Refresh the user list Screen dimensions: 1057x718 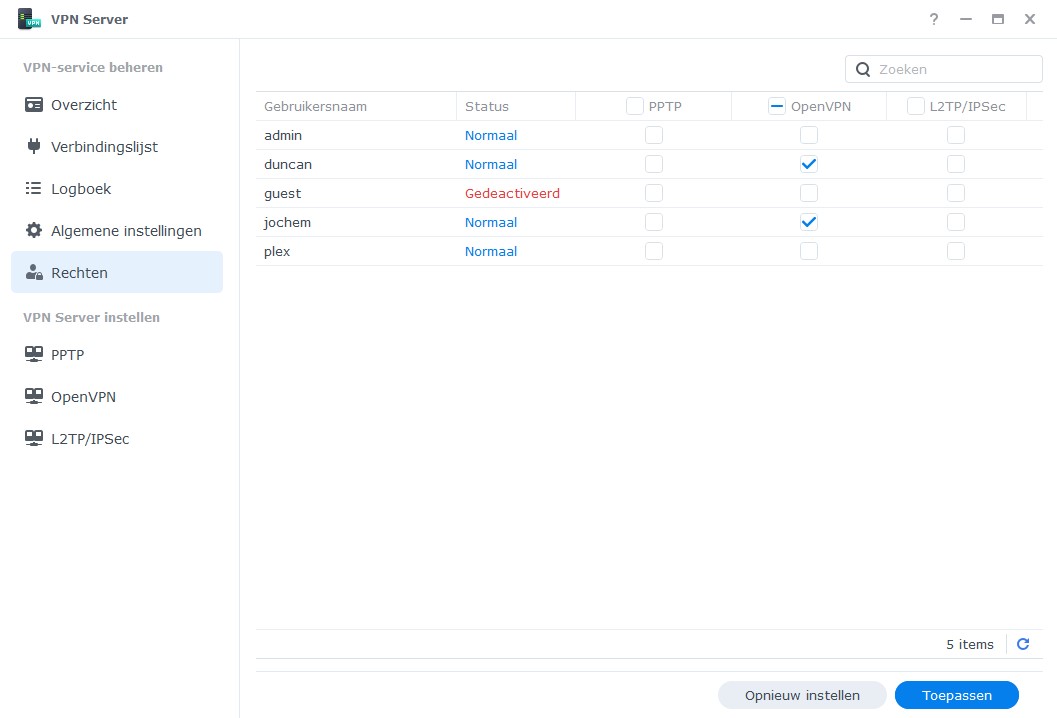click(x=1023, y=644)
